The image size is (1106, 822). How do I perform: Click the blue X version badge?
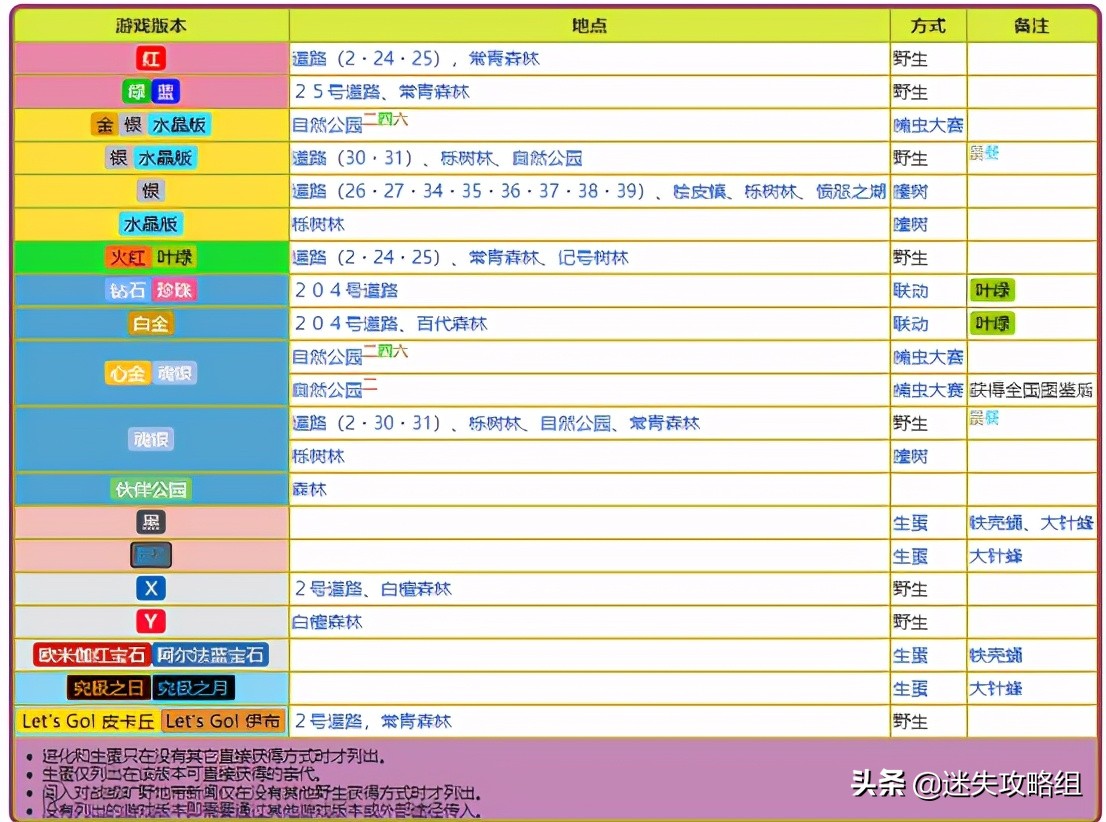[151, 588]
